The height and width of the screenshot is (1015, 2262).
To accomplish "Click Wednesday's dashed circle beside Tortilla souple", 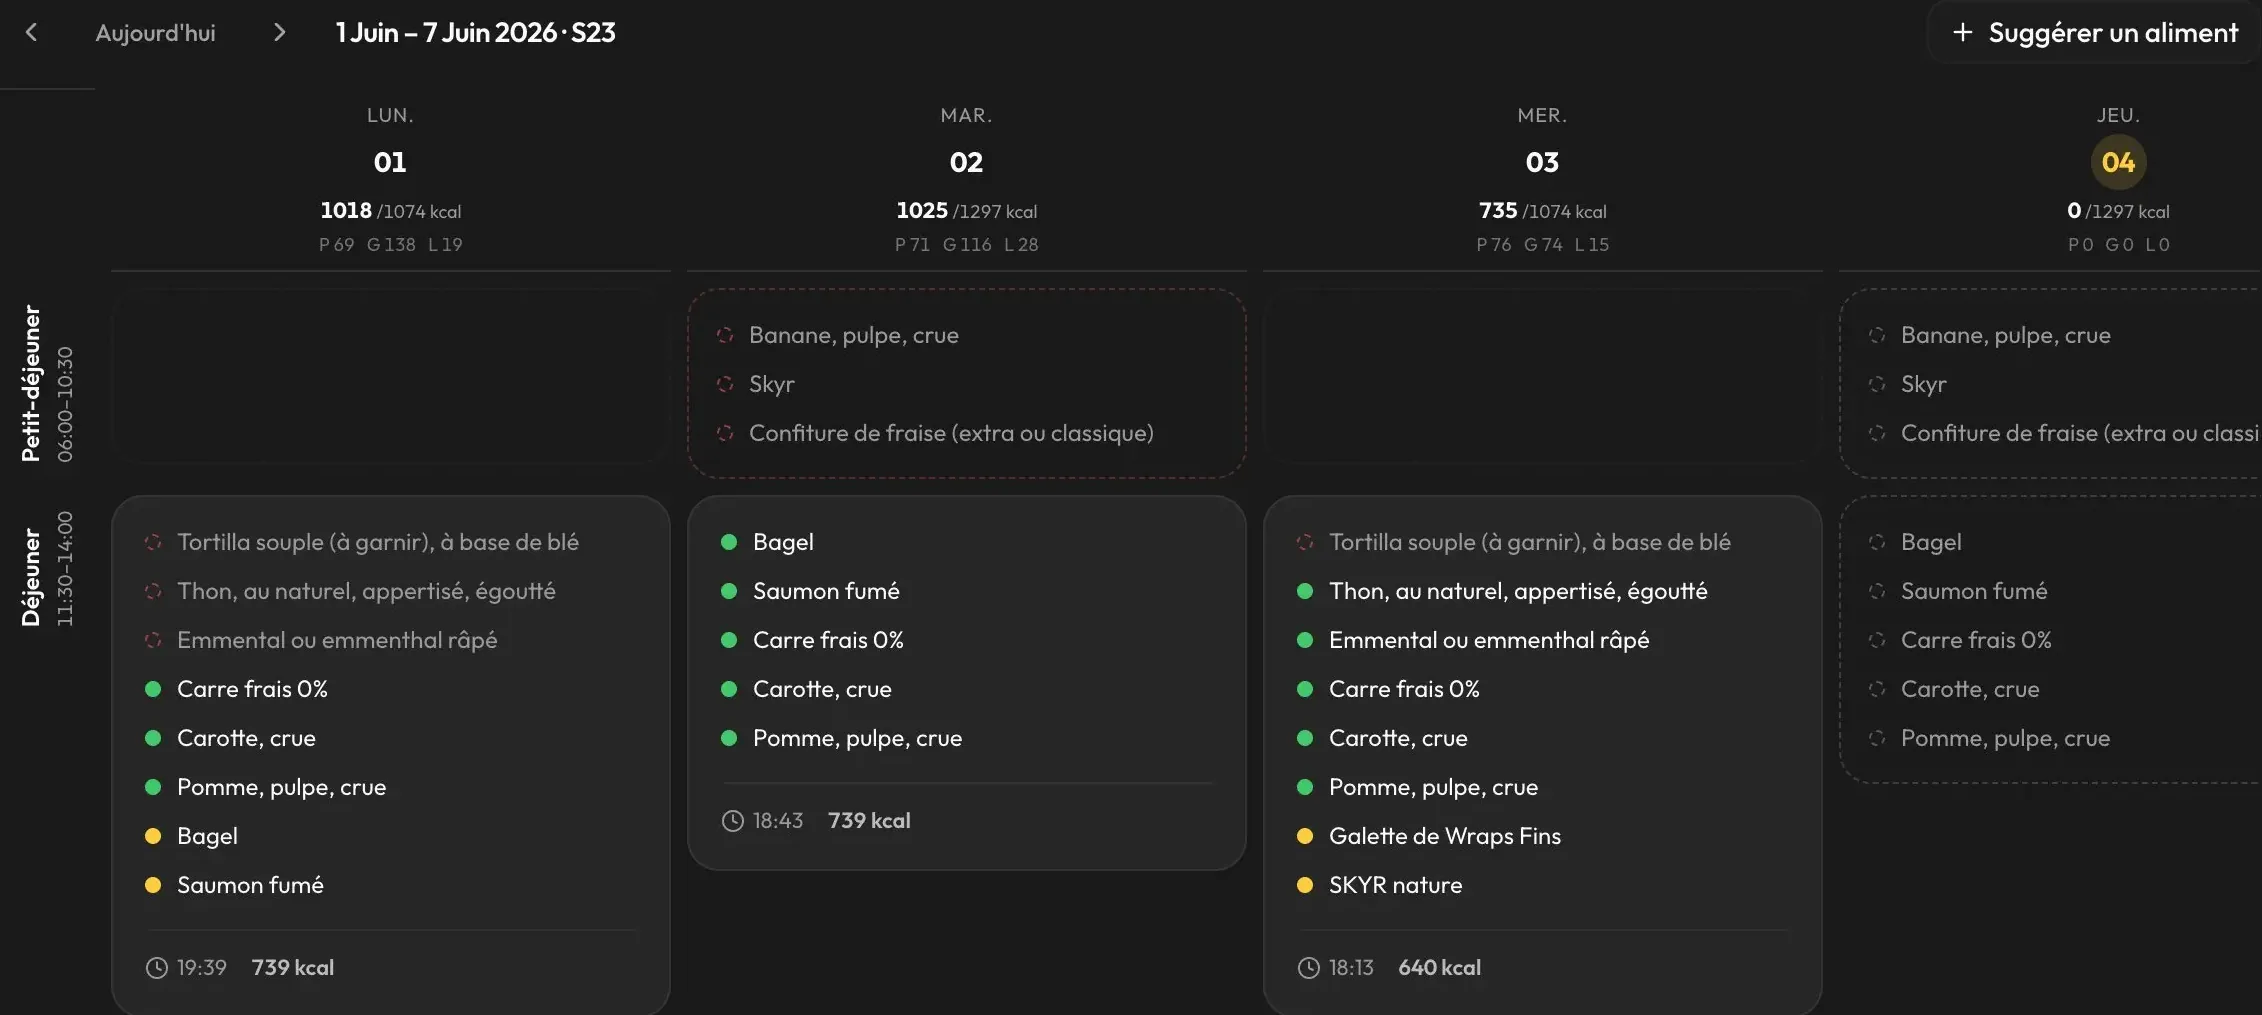I will tap(1305, 542).
